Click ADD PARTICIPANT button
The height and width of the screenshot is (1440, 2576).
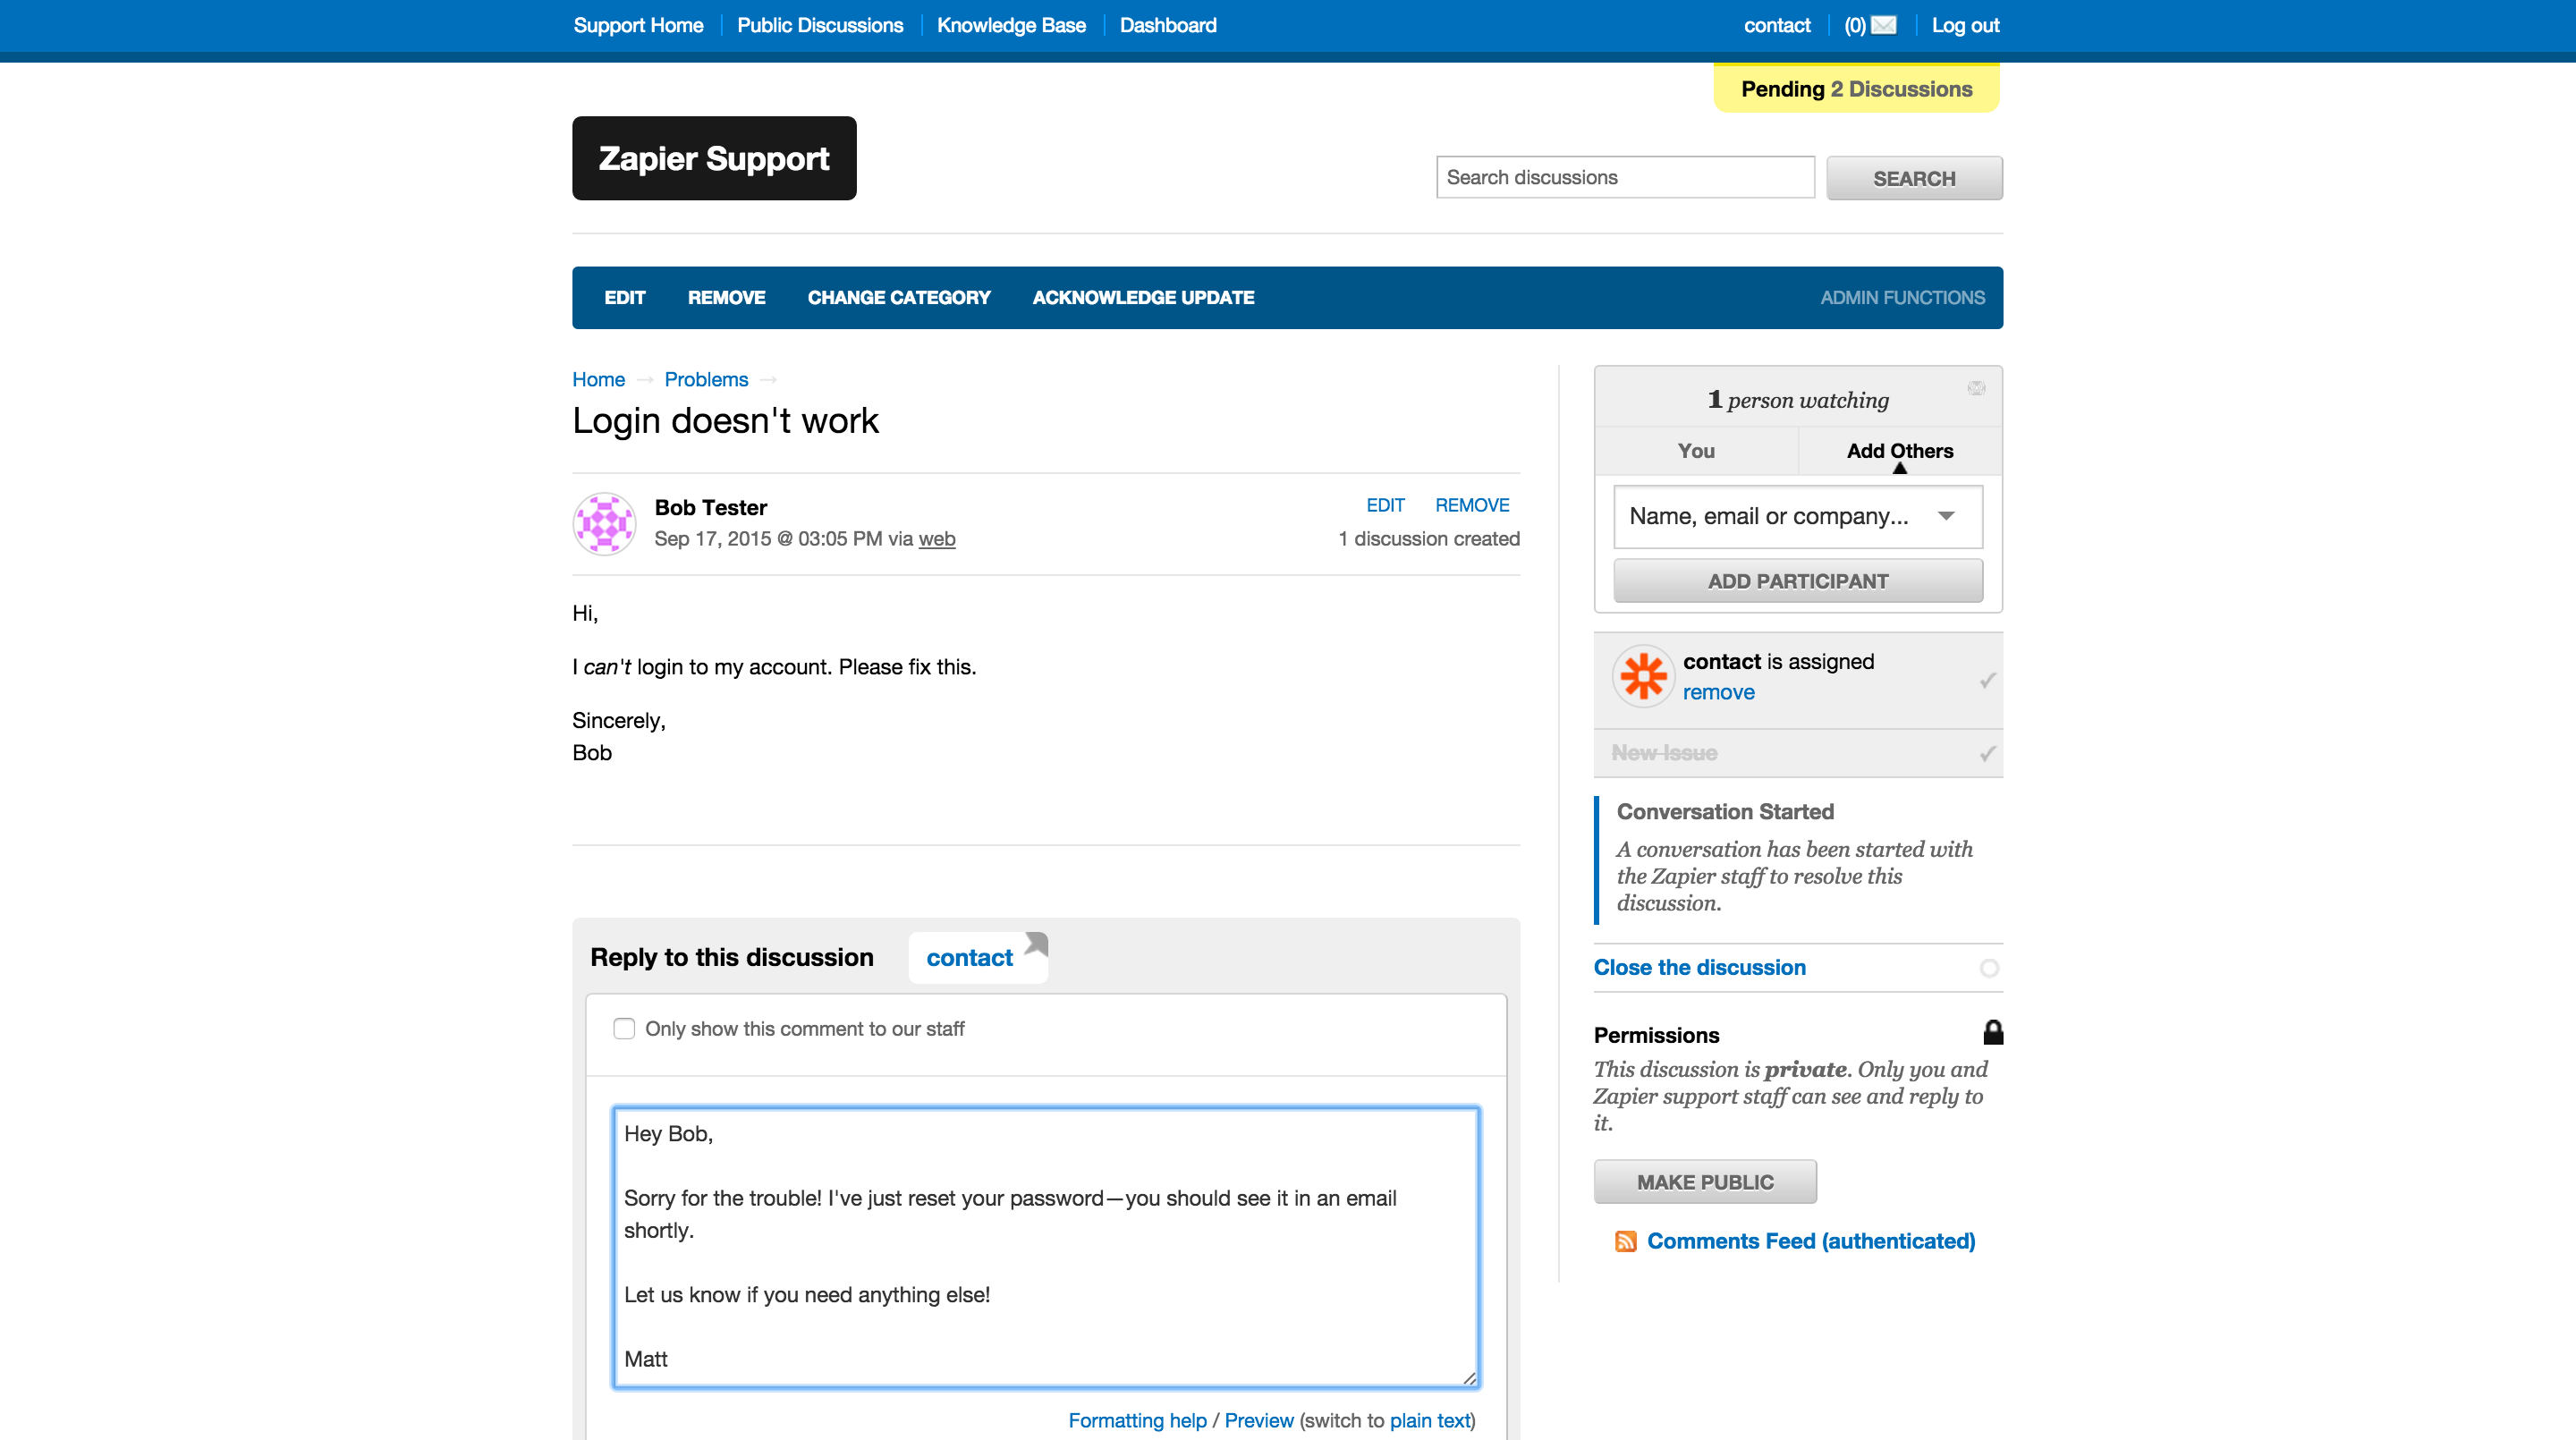(1797, 581)
